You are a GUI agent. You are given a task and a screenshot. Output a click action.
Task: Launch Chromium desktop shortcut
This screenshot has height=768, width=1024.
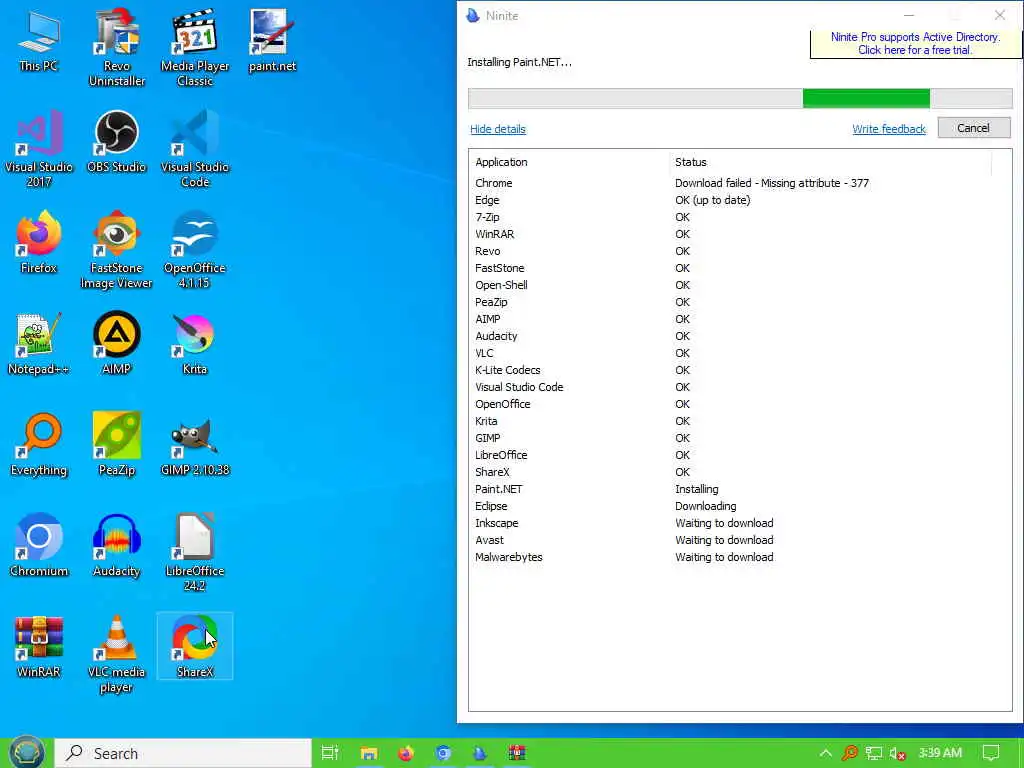tap(39, 546)
